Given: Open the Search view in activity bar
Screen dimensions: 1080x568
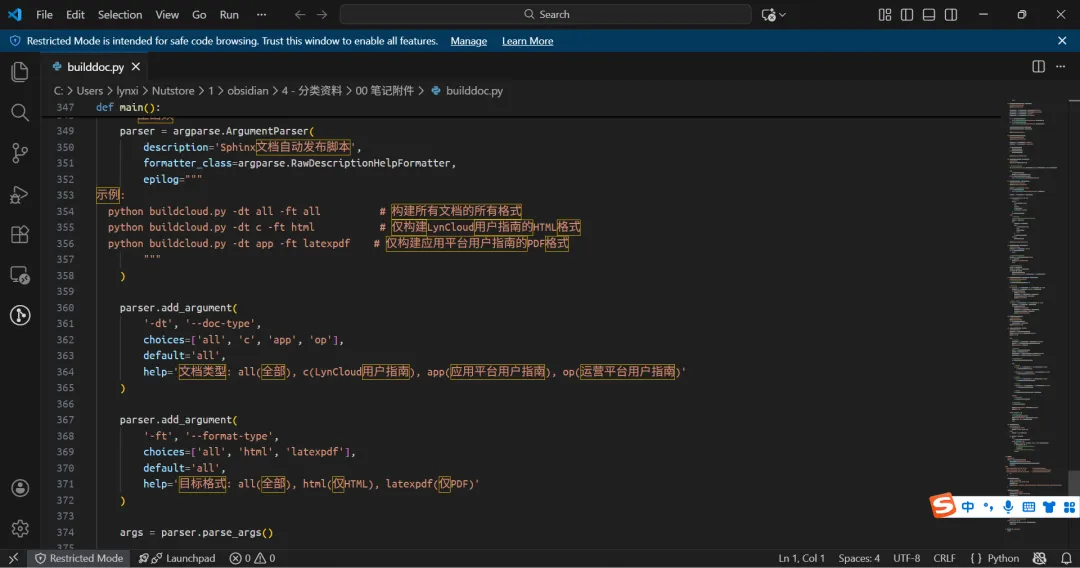Looking at the screenshot, I should pyautogui.click(x=20, y=112).
